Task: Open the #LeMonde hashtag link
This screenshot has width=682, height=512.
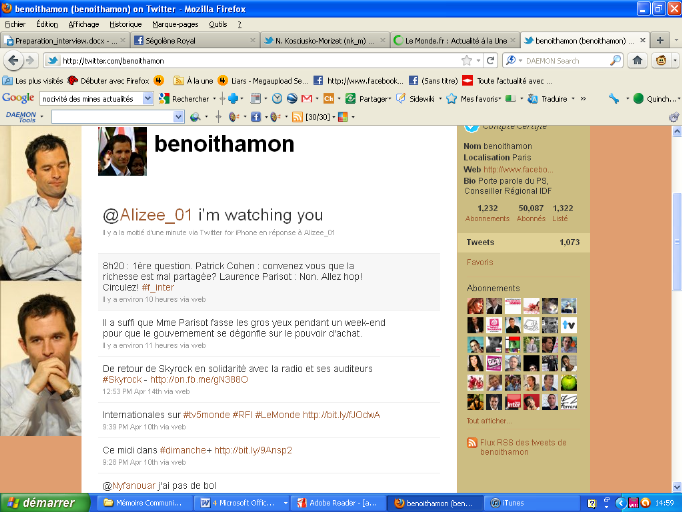Action: 277,415
